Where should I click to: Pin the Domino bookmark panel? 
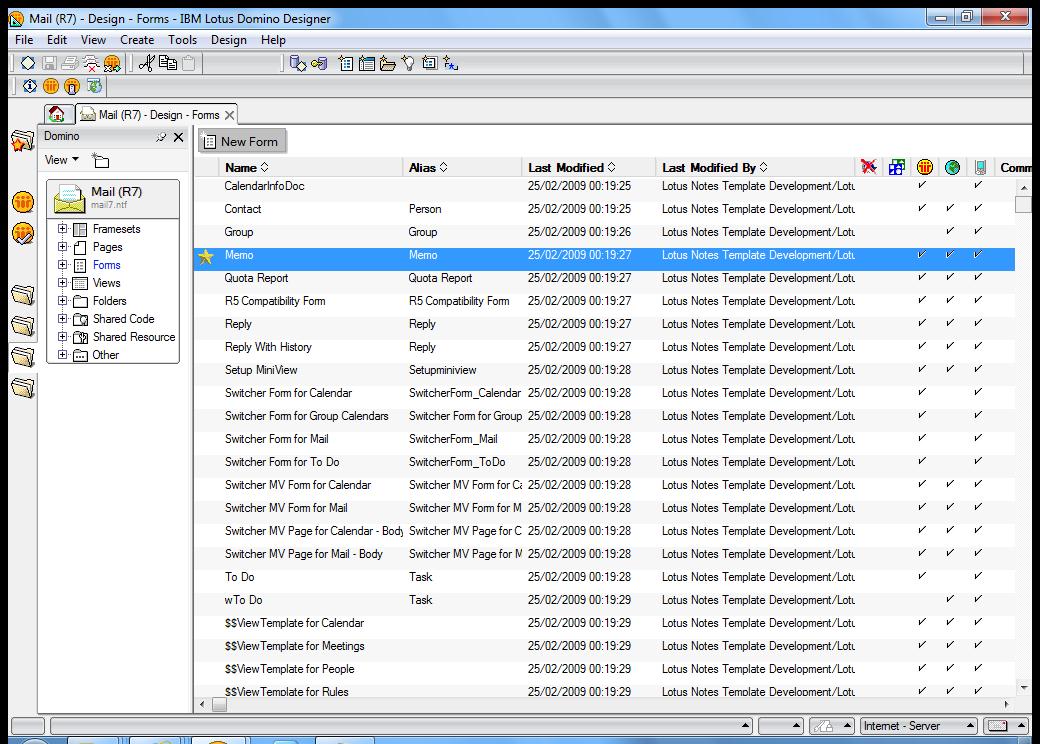pyautogui.click(x=161, y=137)
